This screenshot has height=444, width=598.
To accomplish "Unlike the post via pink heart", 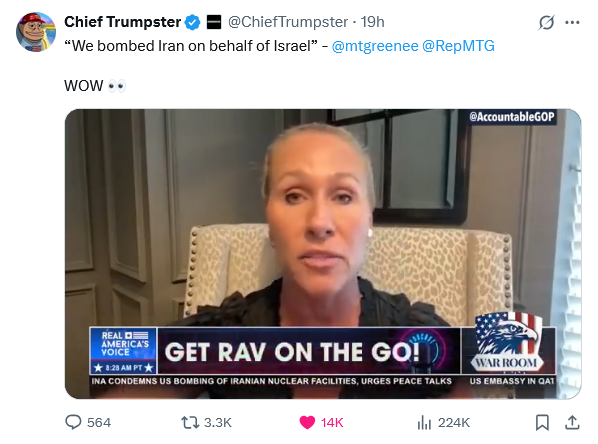I will click(307, 422).
